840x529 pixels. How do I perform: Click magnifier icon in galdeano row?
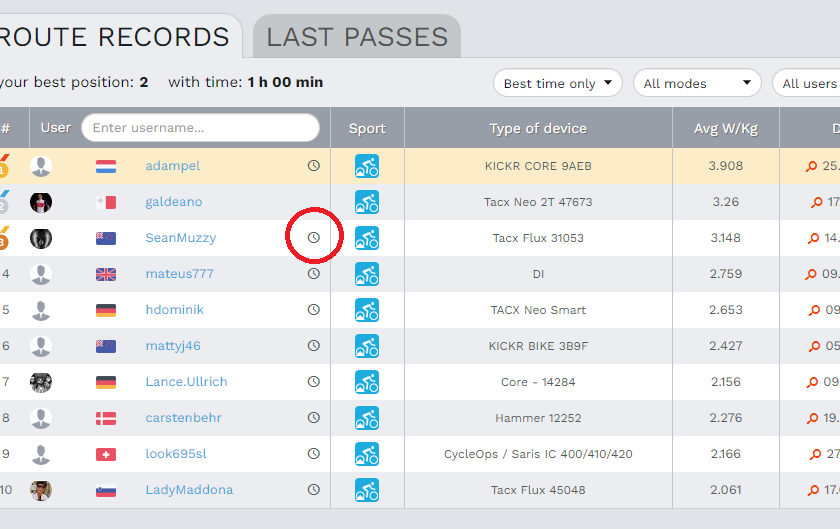(x=816, y=203)
